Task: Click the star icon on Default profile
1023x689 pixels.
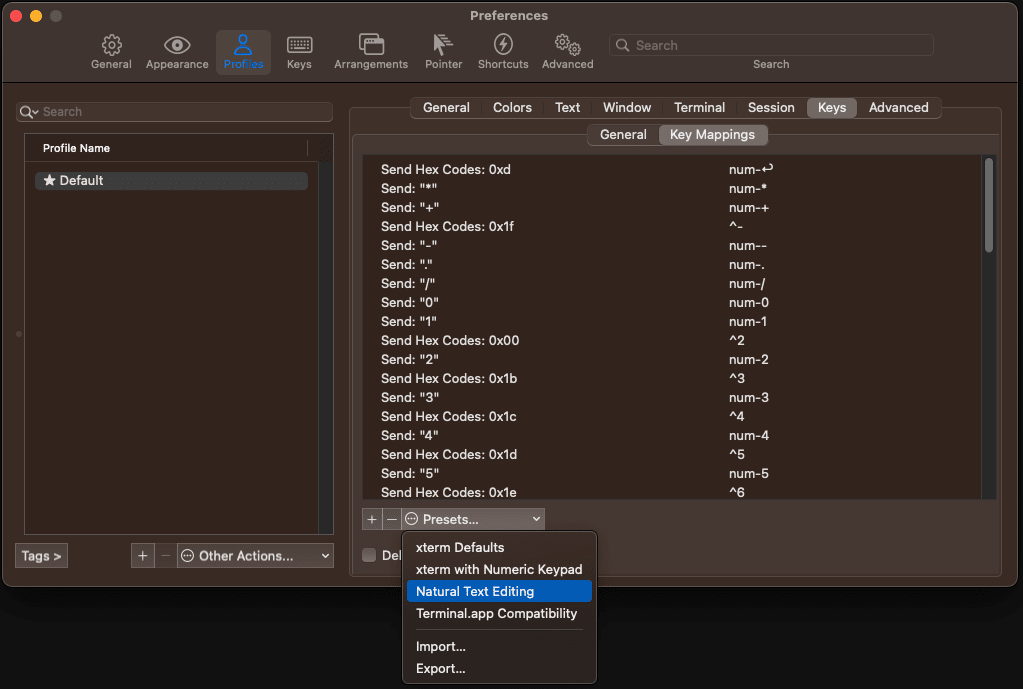Action: (49, 180)
